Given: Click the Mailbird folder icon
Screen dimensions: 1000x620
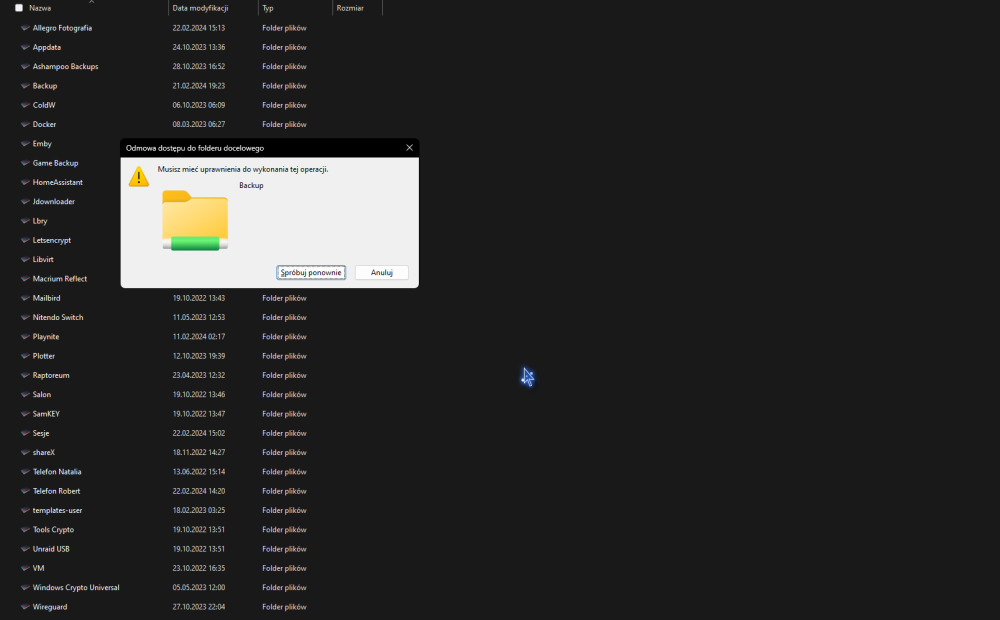Looking at the screenshot, I should 26,298.
